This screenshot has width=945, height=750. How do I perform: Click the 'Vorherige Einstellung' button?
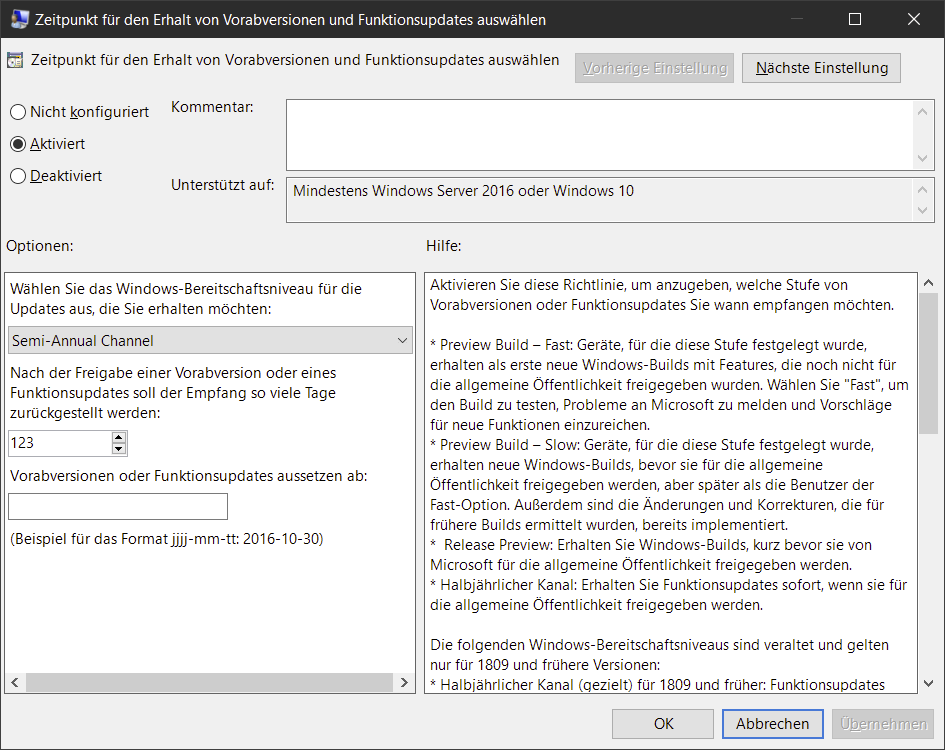pyautogui.click(x=655, y=68)
